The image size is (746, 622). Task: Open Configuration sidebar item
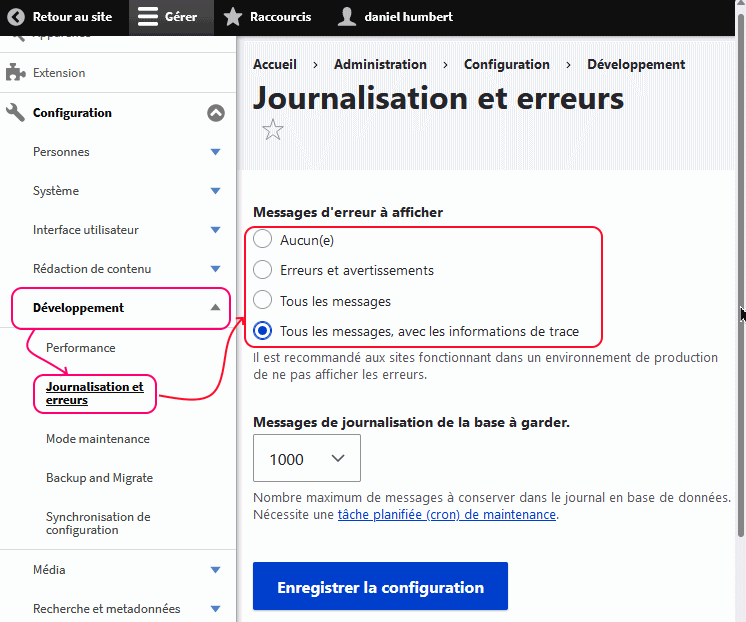(72, 113)
